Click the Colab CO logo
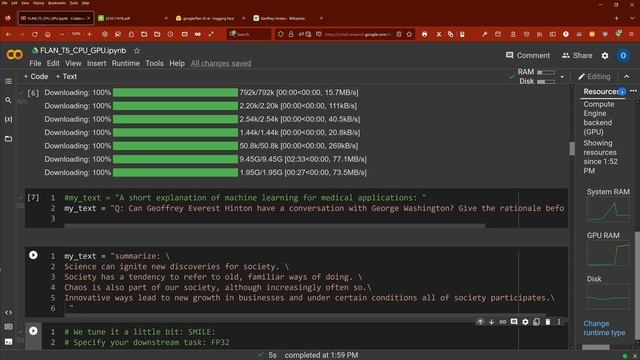The height and width of the screenshot is (360, 640). pos(14,54)
